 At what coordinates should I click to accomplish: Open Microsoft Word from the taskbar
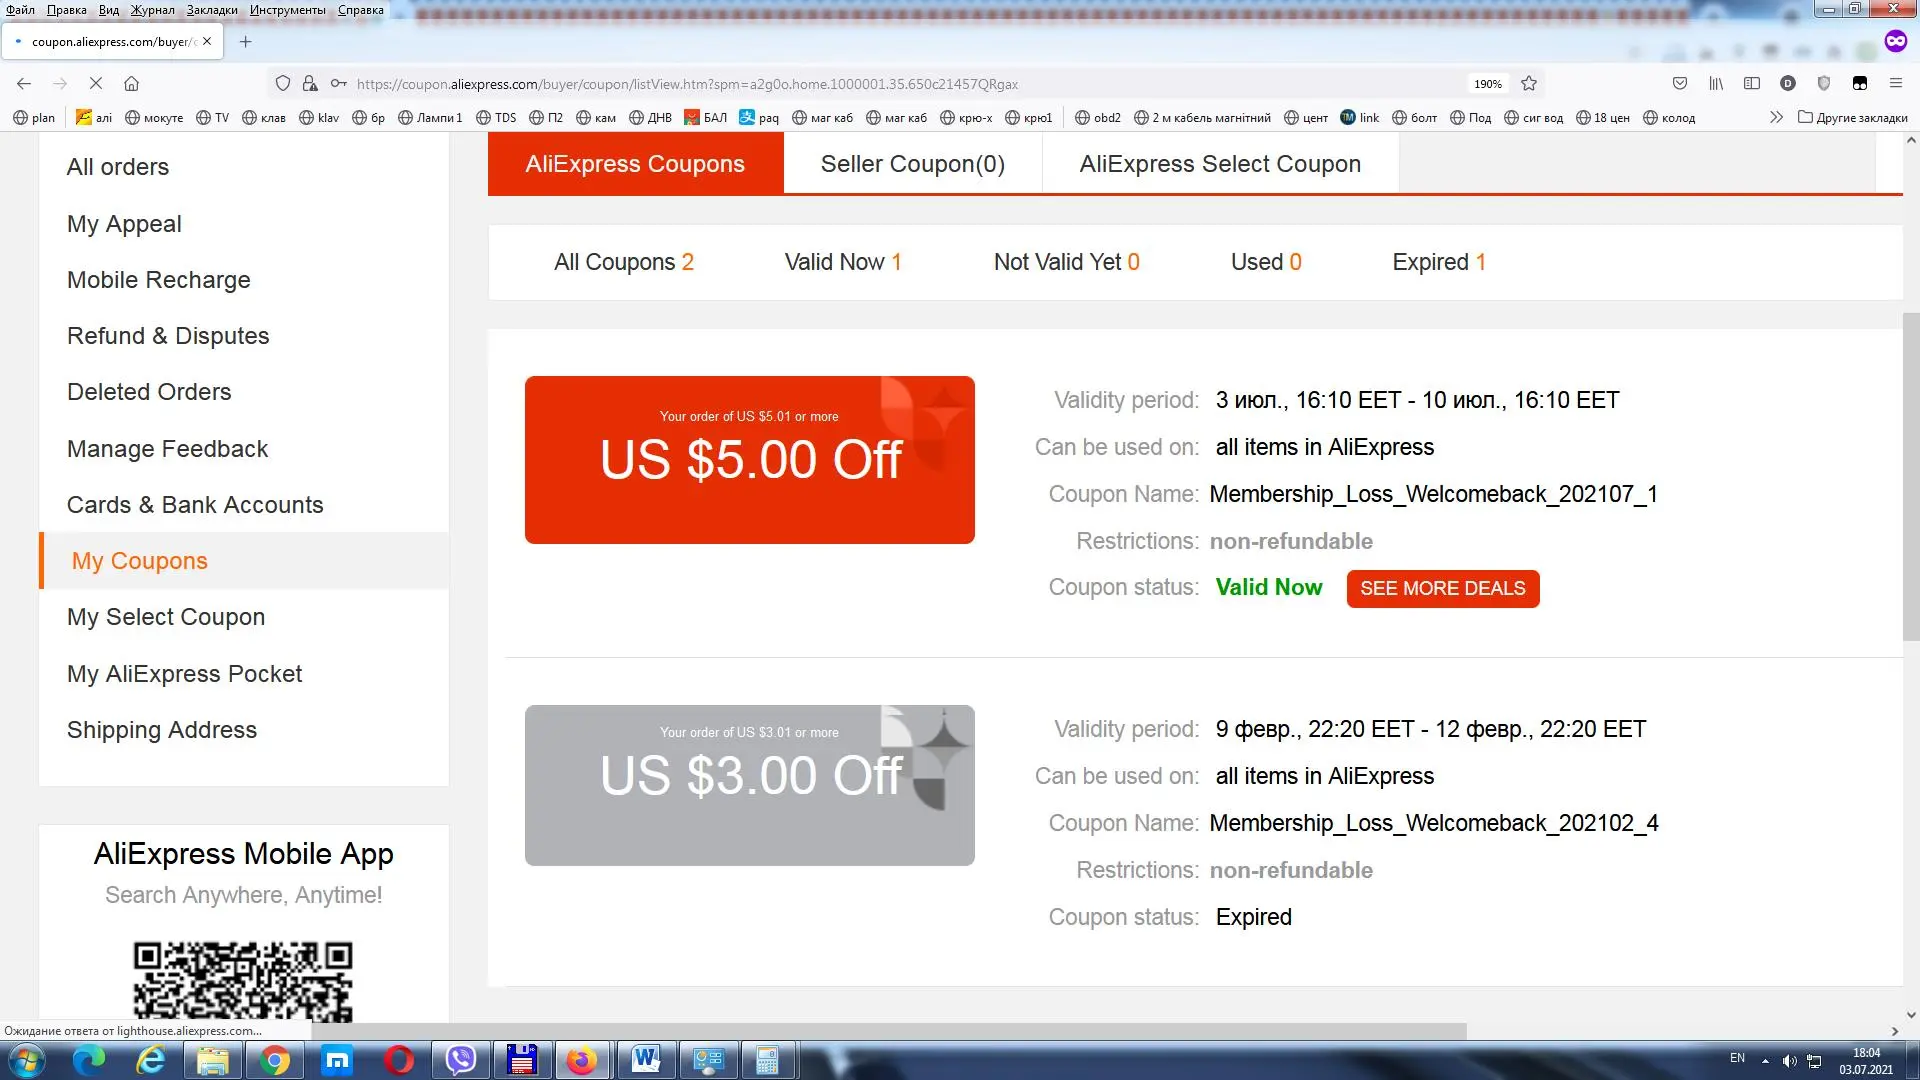[x=646, y=1060]
